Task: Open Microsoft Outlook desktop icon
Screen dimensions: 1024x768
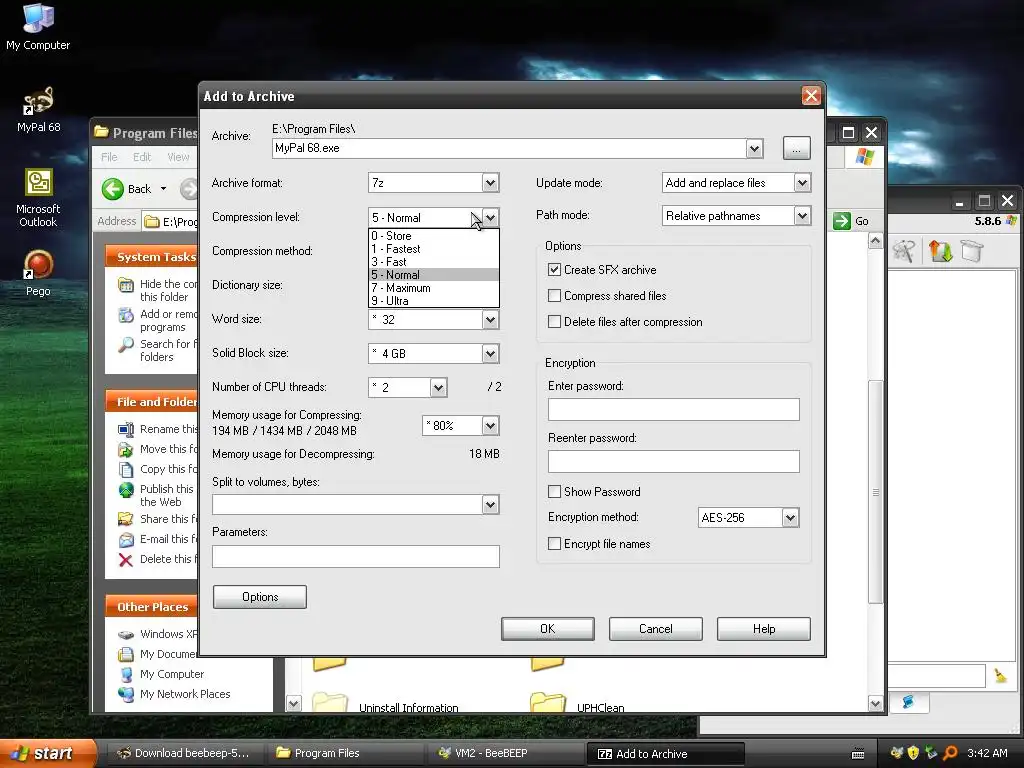Action: click(x=38, y=198)
